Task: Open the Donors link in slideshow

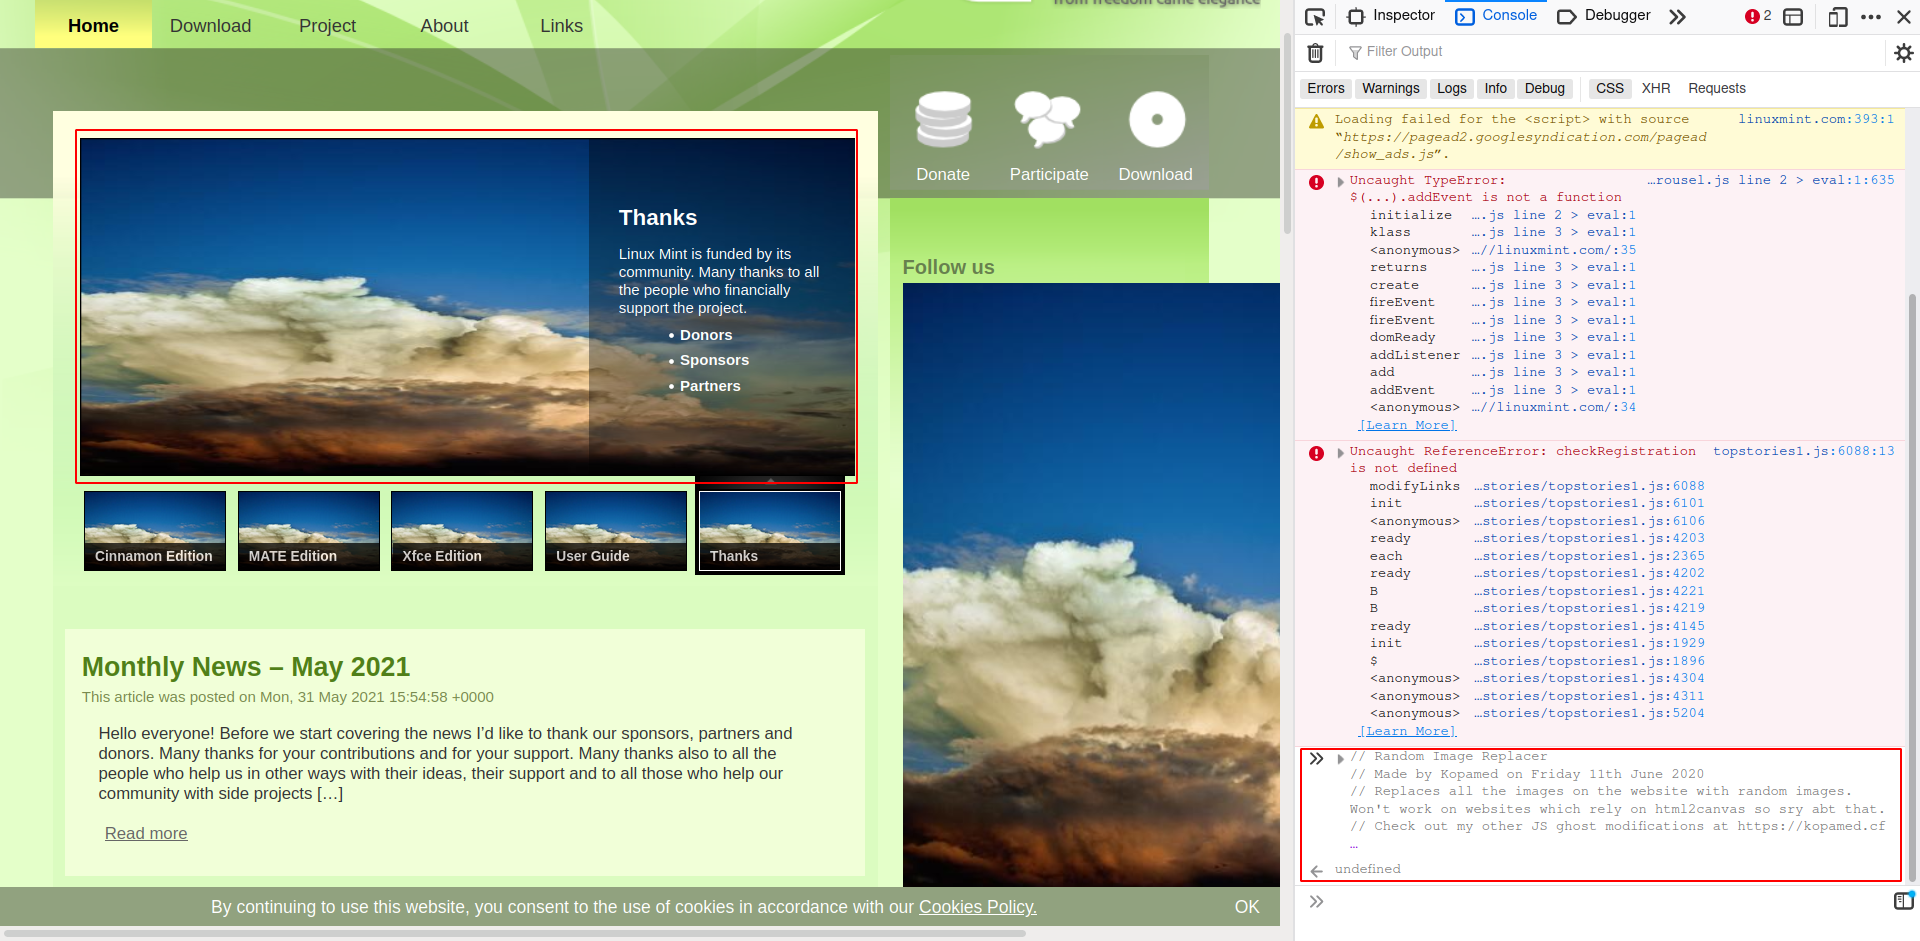Action: [x=706, y=335]
